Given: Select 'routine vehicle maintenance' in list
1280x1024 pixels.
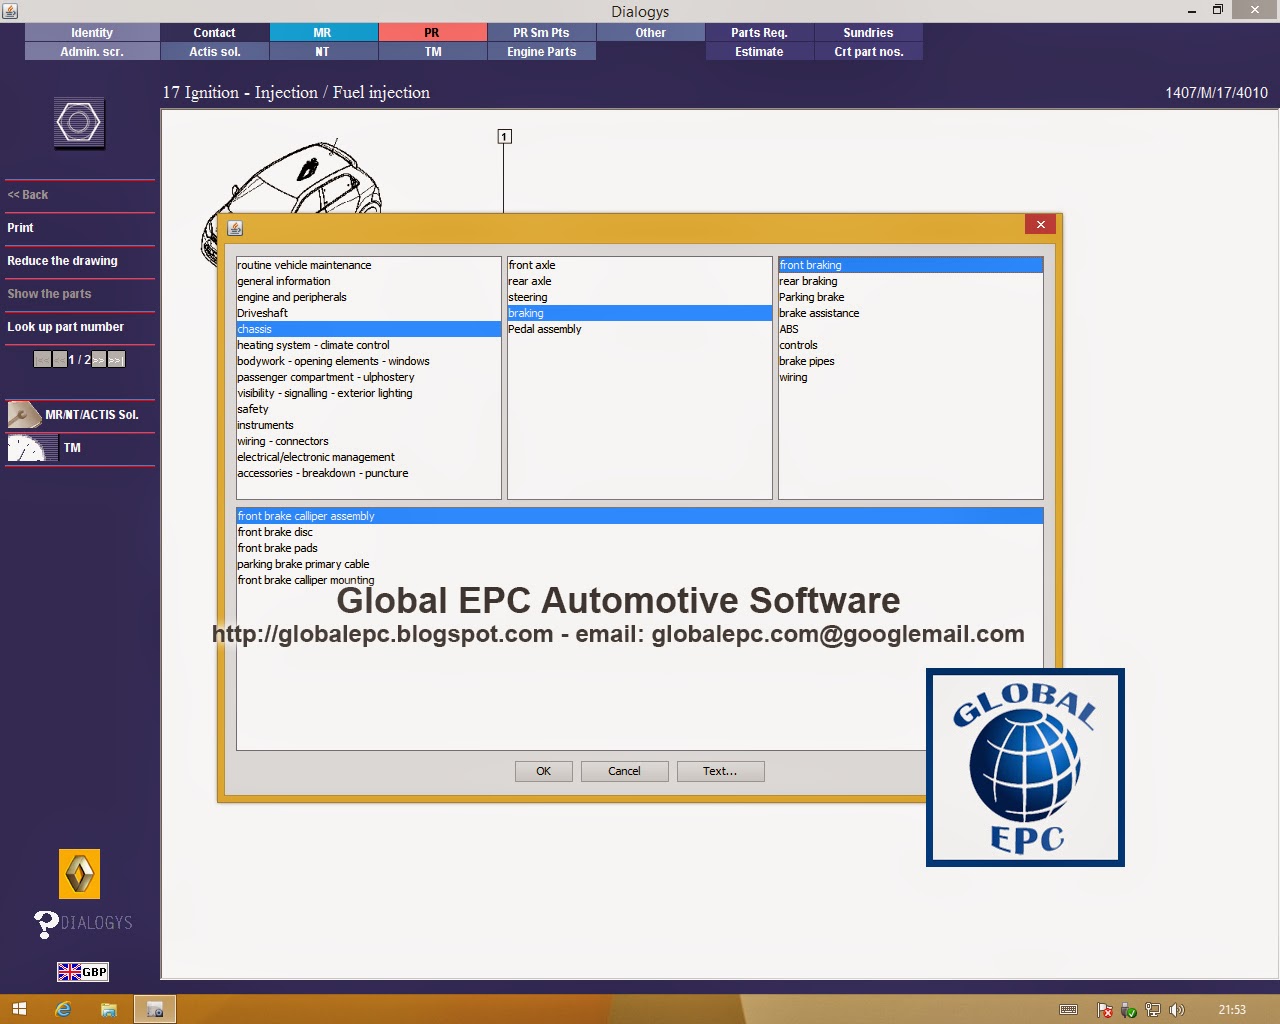Looking at the screenshot, I should tap(369, 265).
